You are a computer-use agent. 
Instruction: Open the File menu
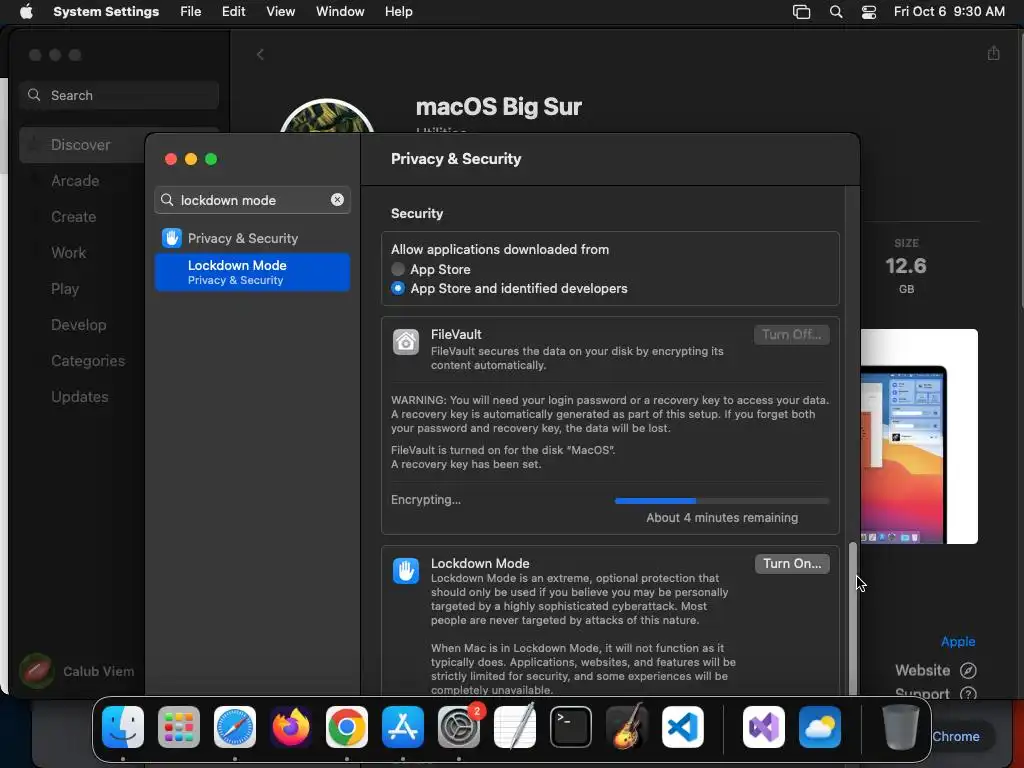coord(191,12)
